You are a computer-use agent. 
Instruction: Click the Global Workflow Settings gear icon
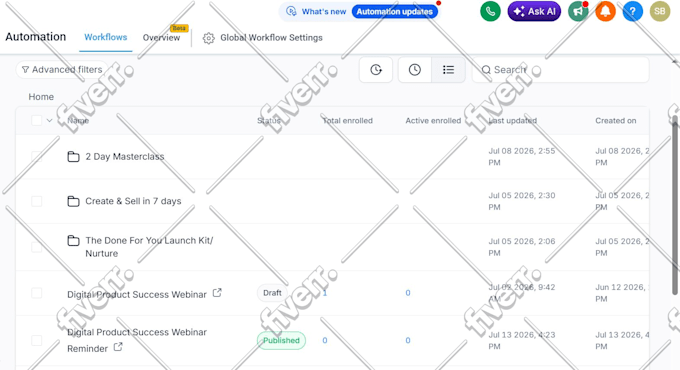click(x=208, y=38)
